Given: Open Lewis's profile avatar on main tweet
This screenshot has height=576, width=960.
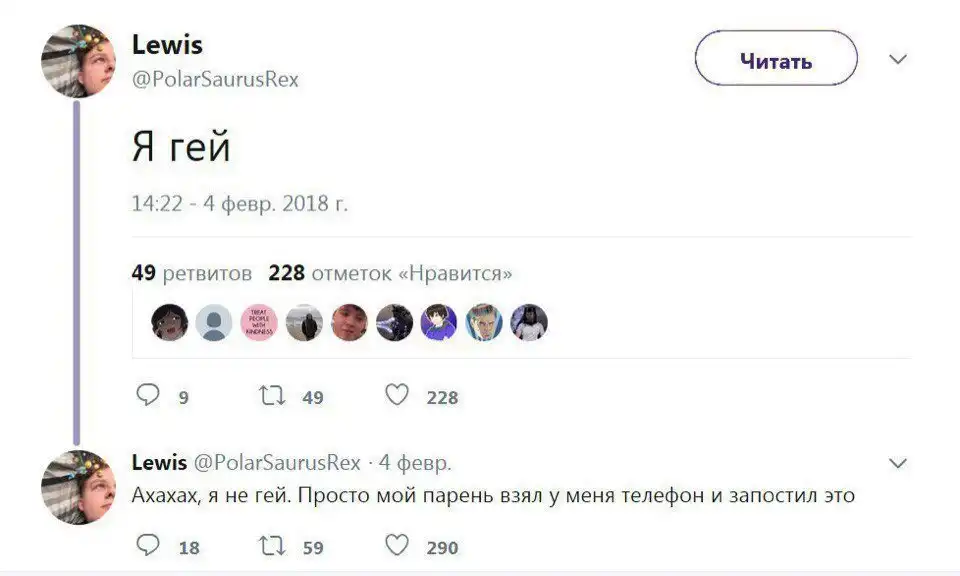Looking at the screenshot, I should point(77,61).
